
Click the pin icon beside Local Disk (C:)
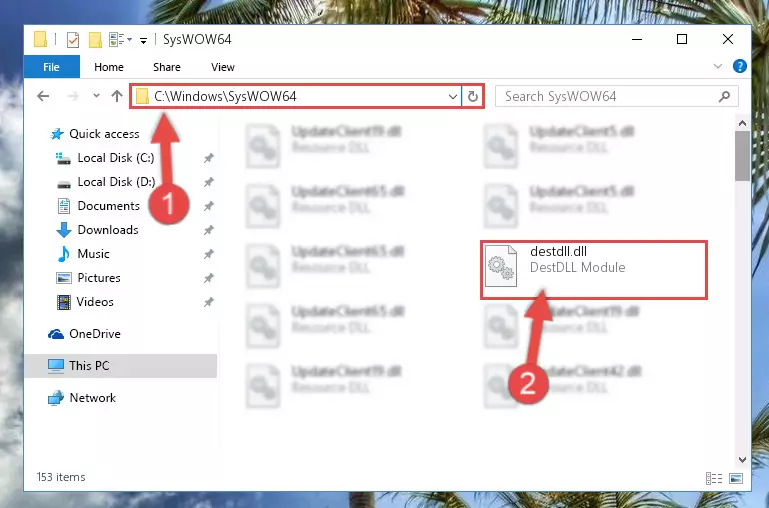(208, 158)
